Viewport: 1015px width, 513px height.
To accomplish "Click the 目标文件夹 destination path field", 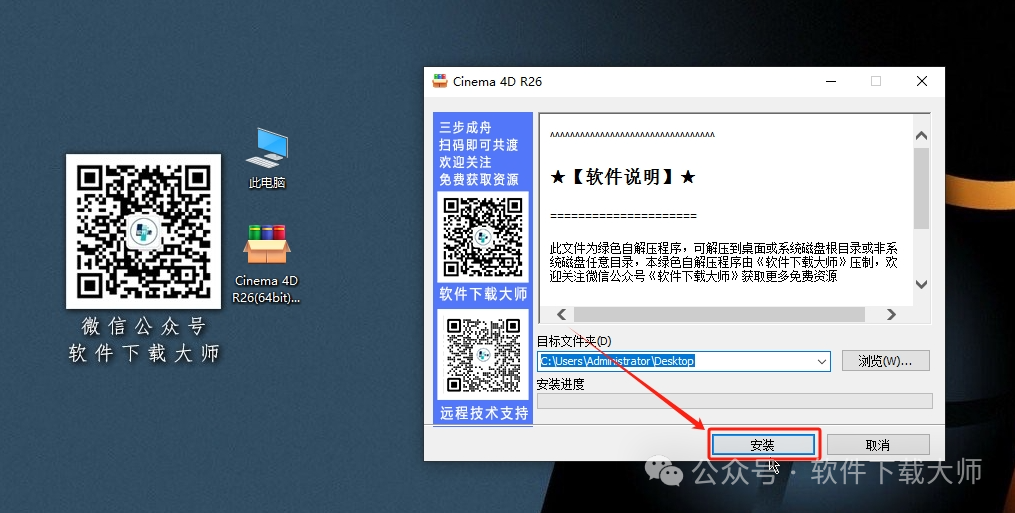I will click(x=675, y=361).
